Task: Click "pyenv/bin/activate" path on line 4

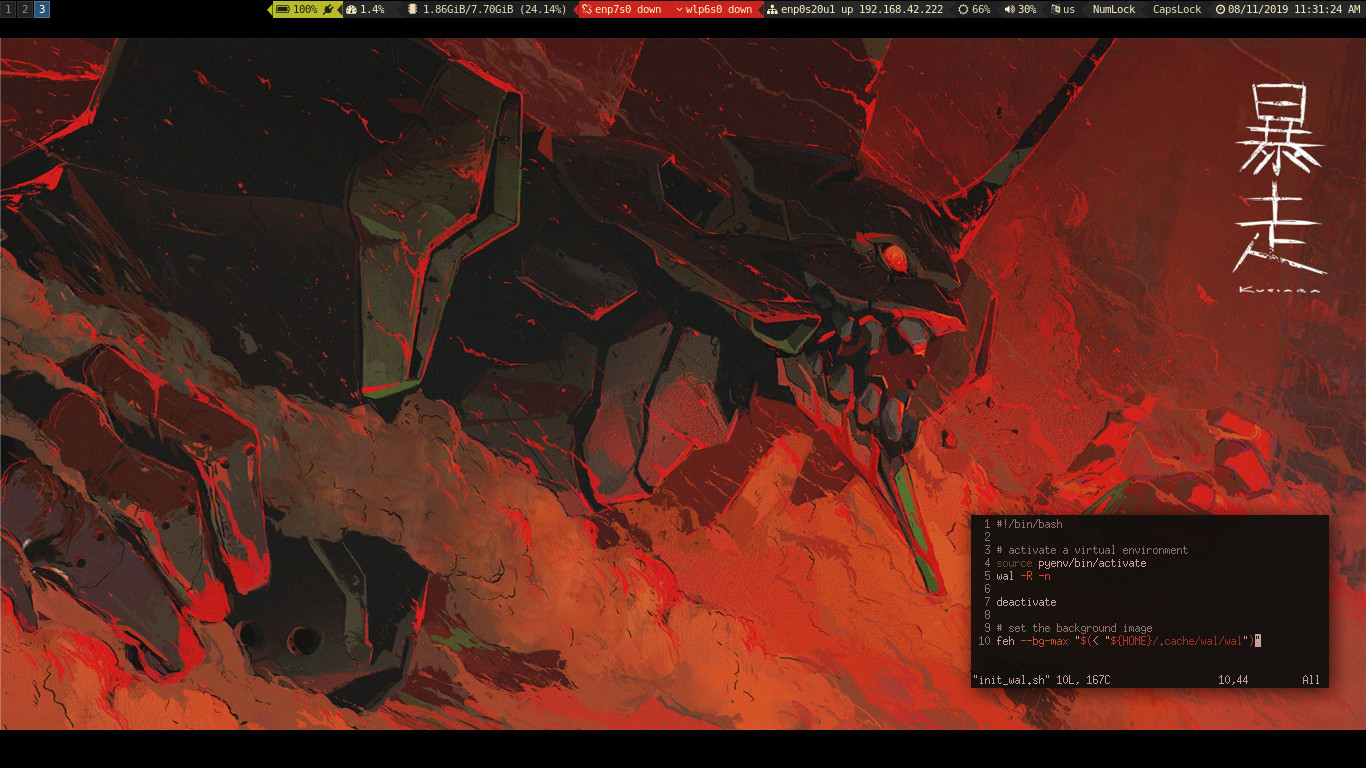Action: tap(1092, 563)
